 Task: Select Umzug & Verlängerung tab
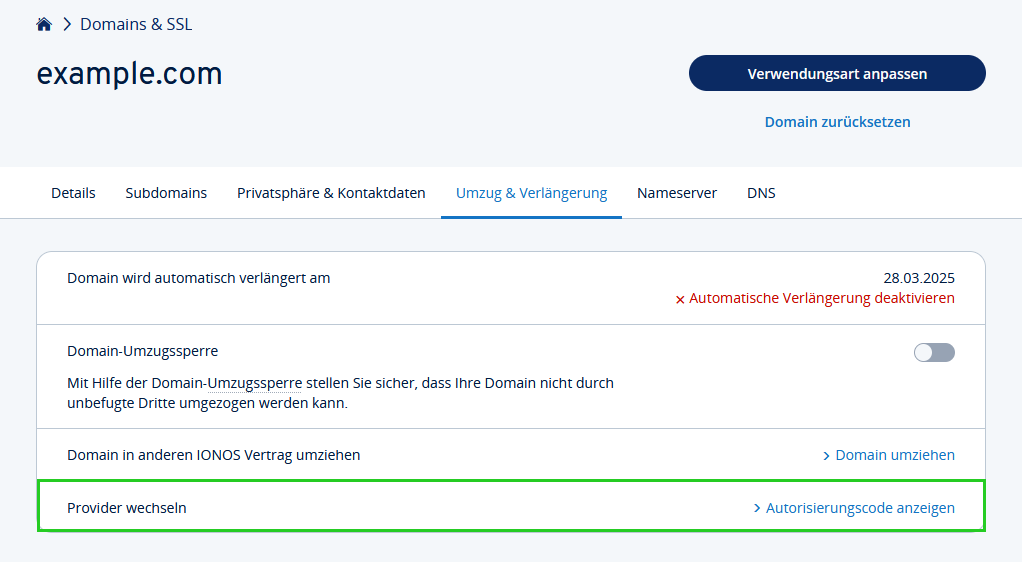[531, 193]
